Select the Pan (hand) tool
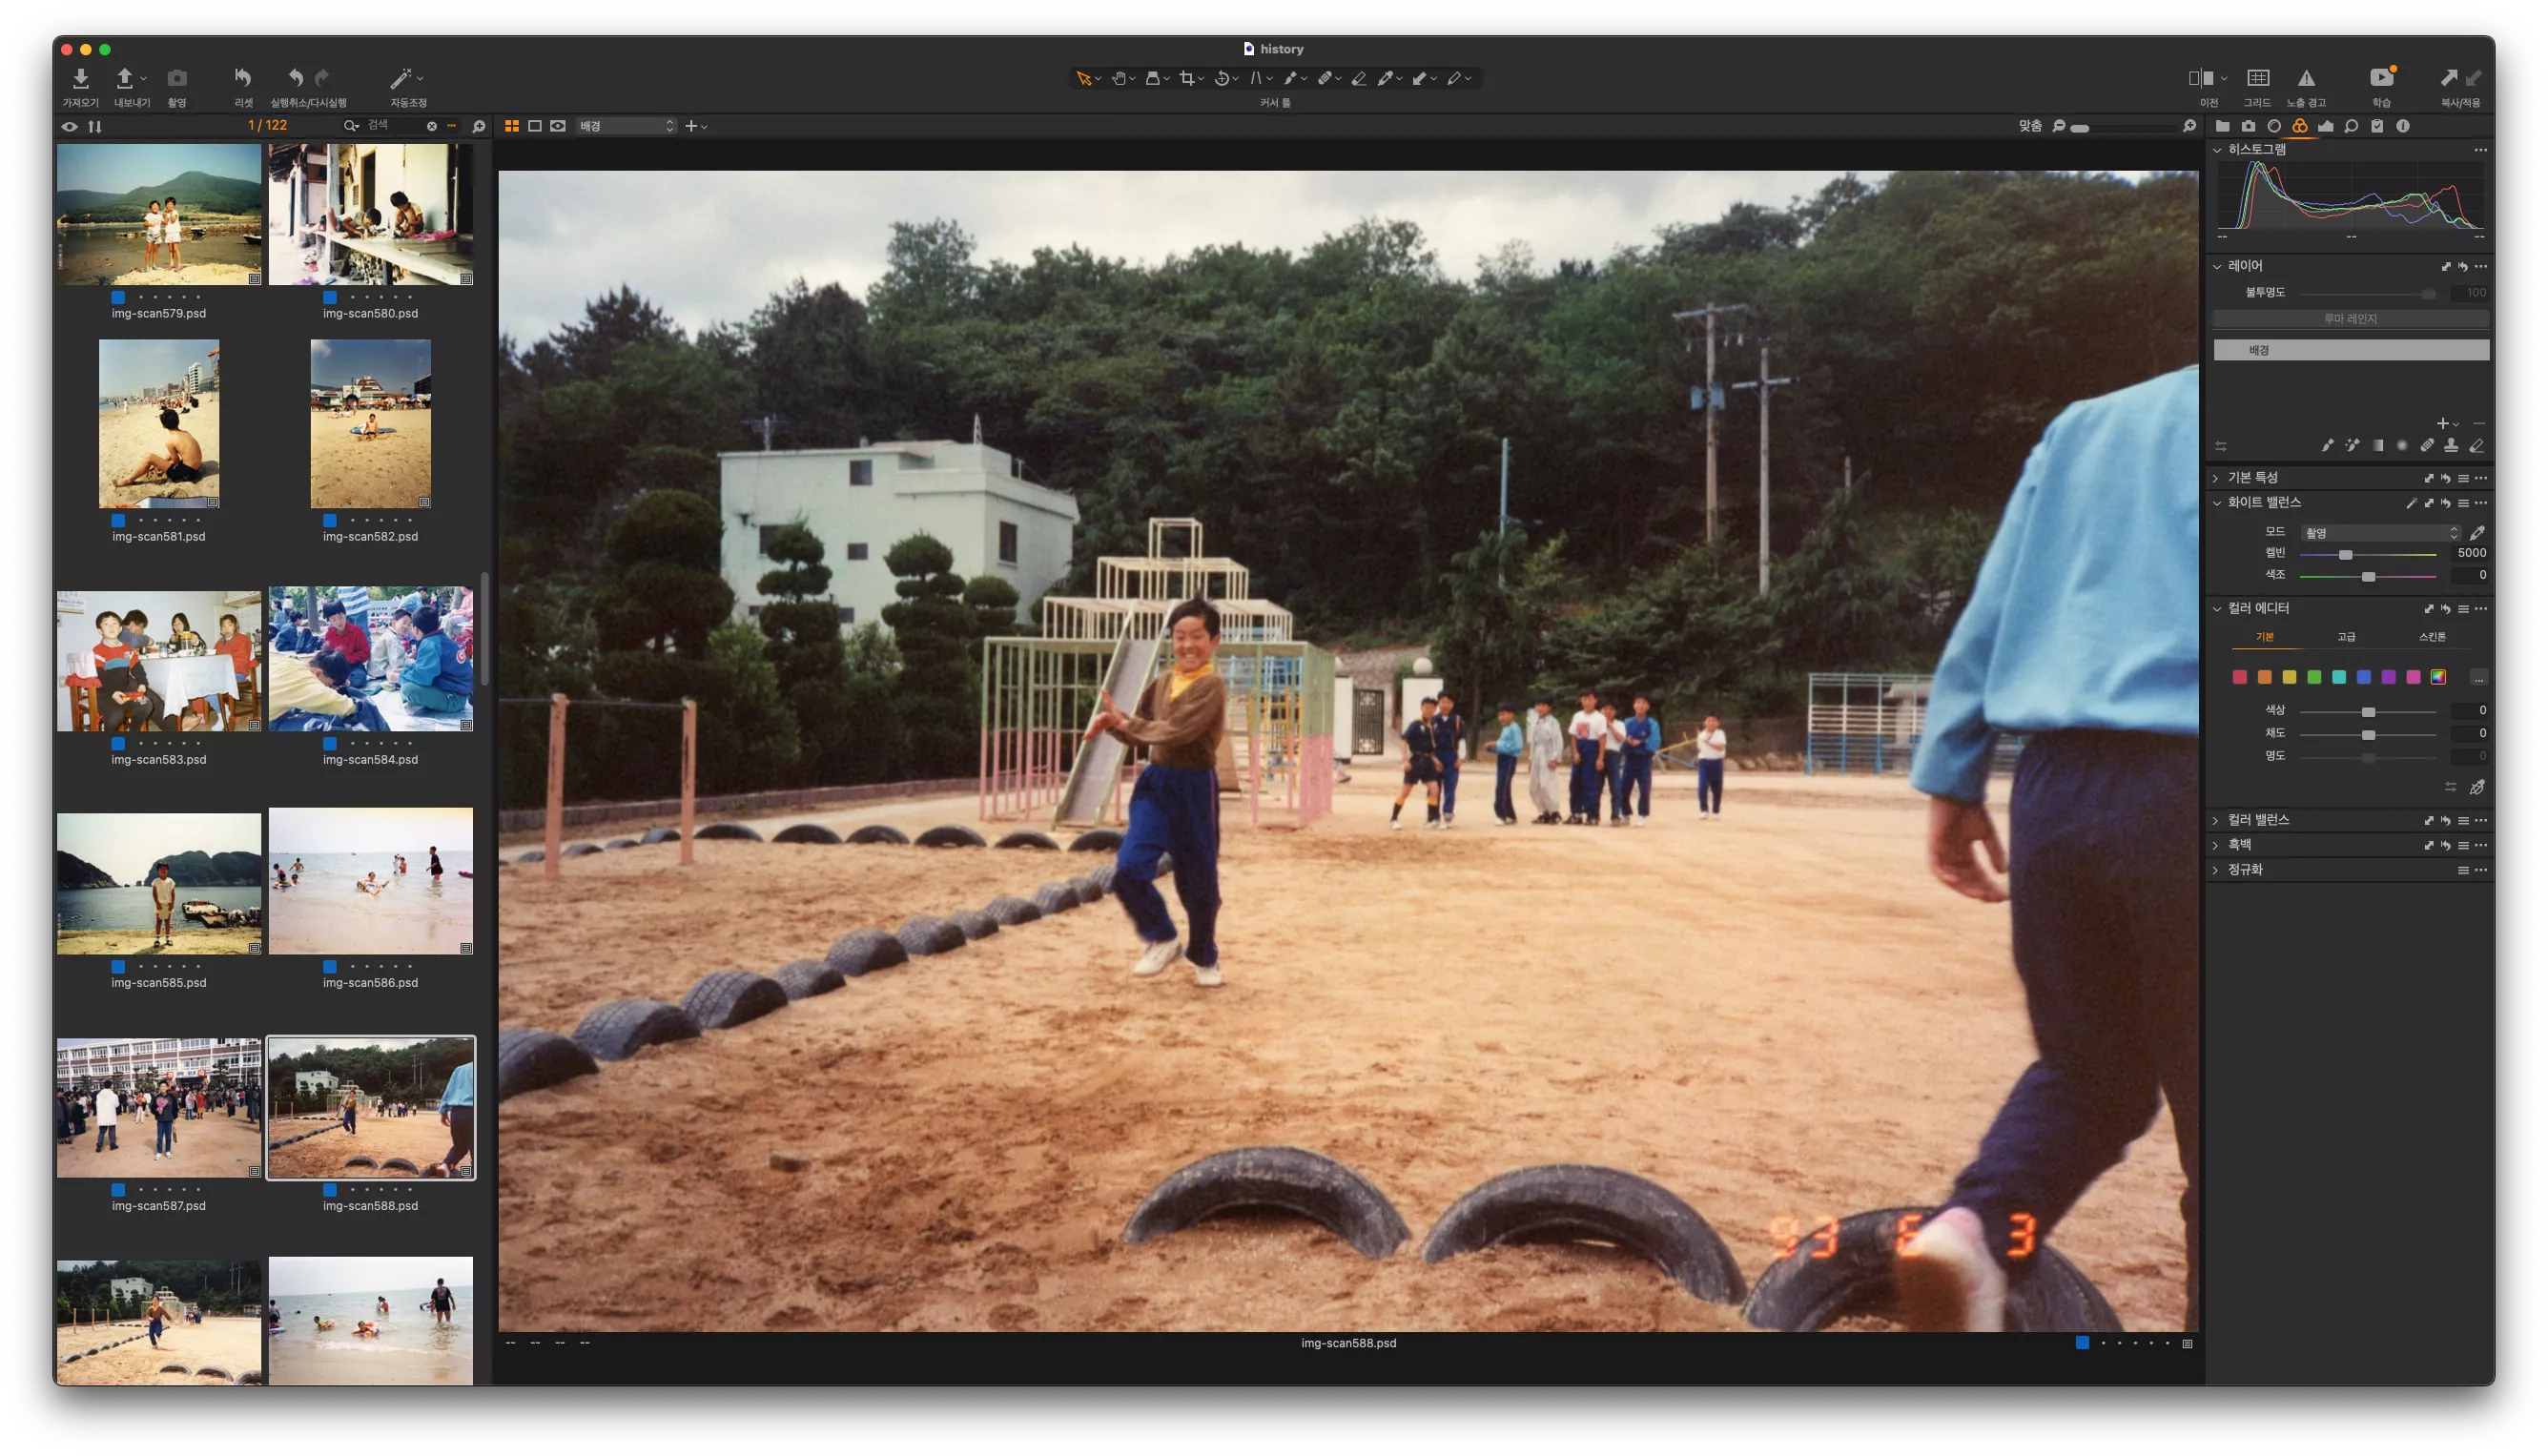Image resolution: width=2548 pixels, height=1456 pixels. click(1120, 79)
